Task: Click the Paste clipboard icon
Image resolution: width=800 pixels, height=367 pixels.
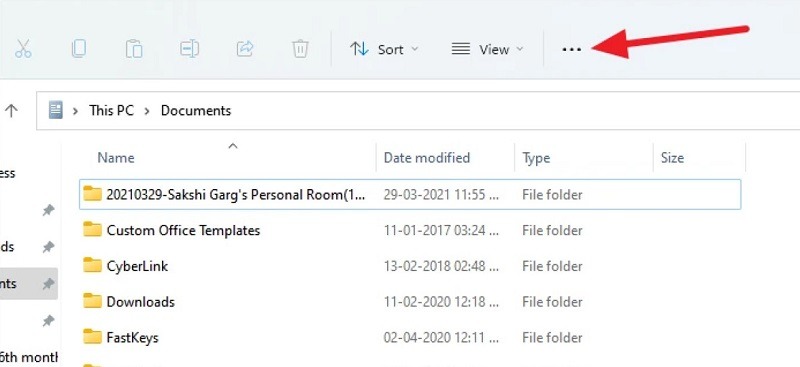Action: tap(134, 49)
